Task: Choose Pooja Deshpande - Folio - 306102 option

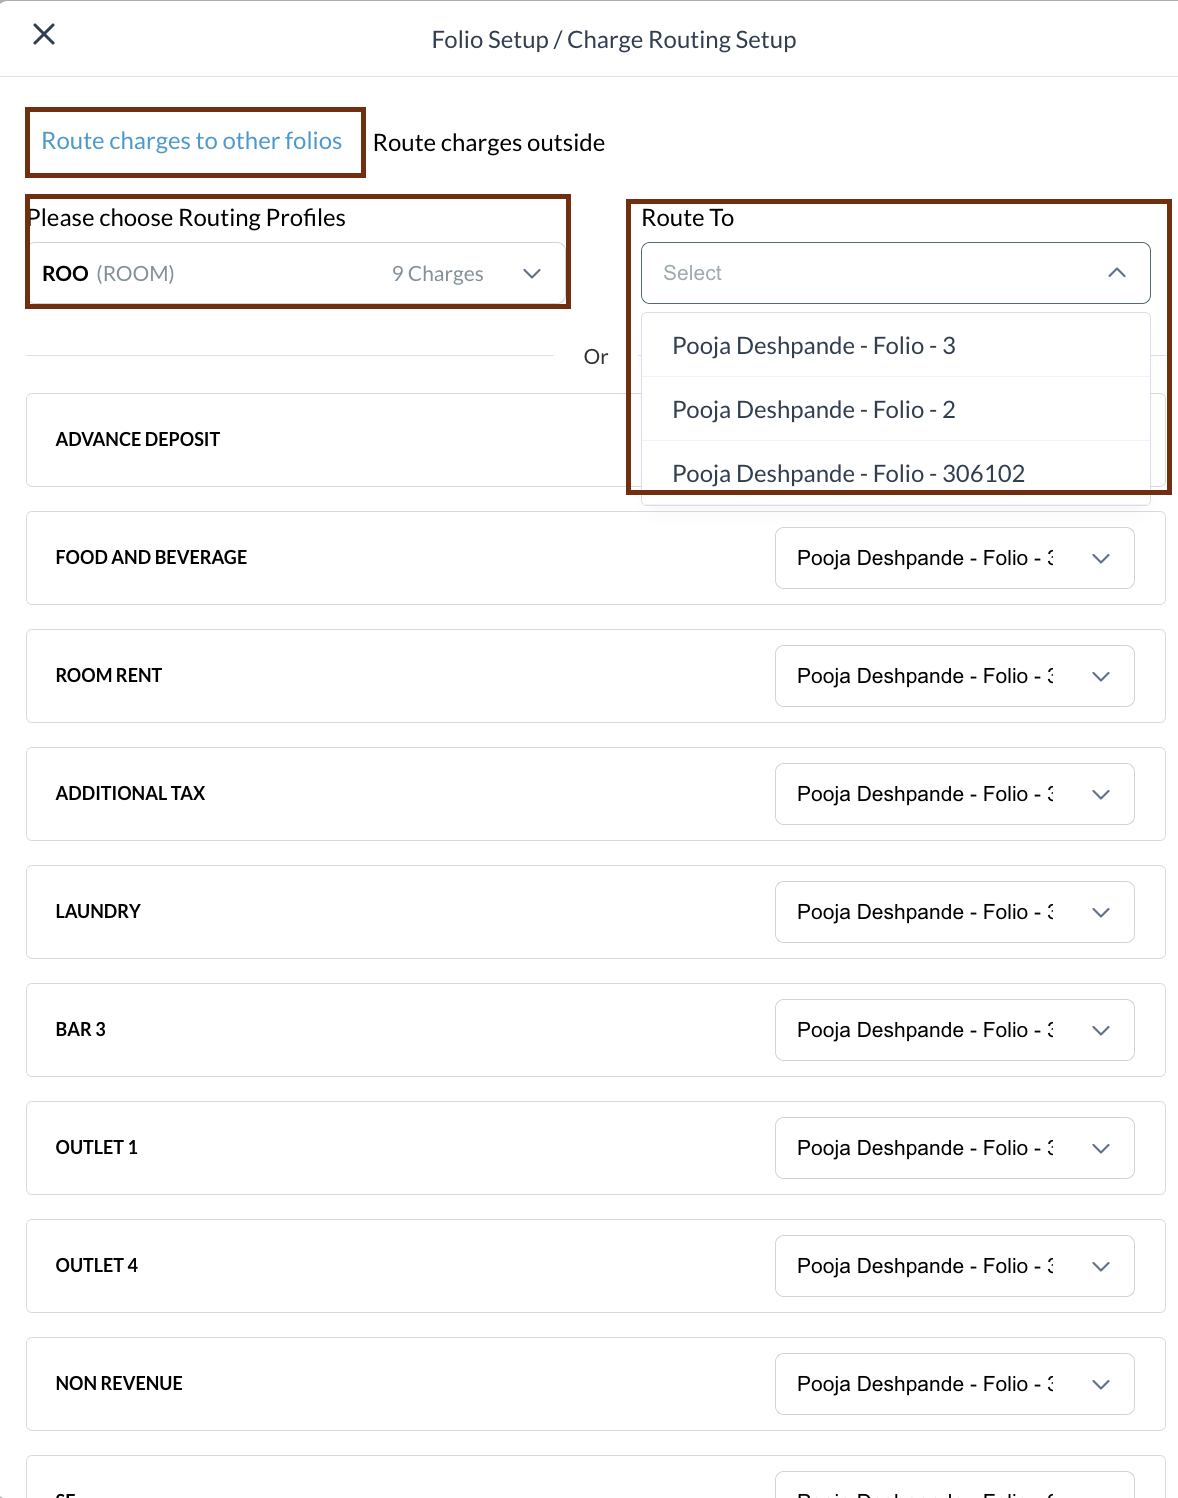Action: (848, 473)
